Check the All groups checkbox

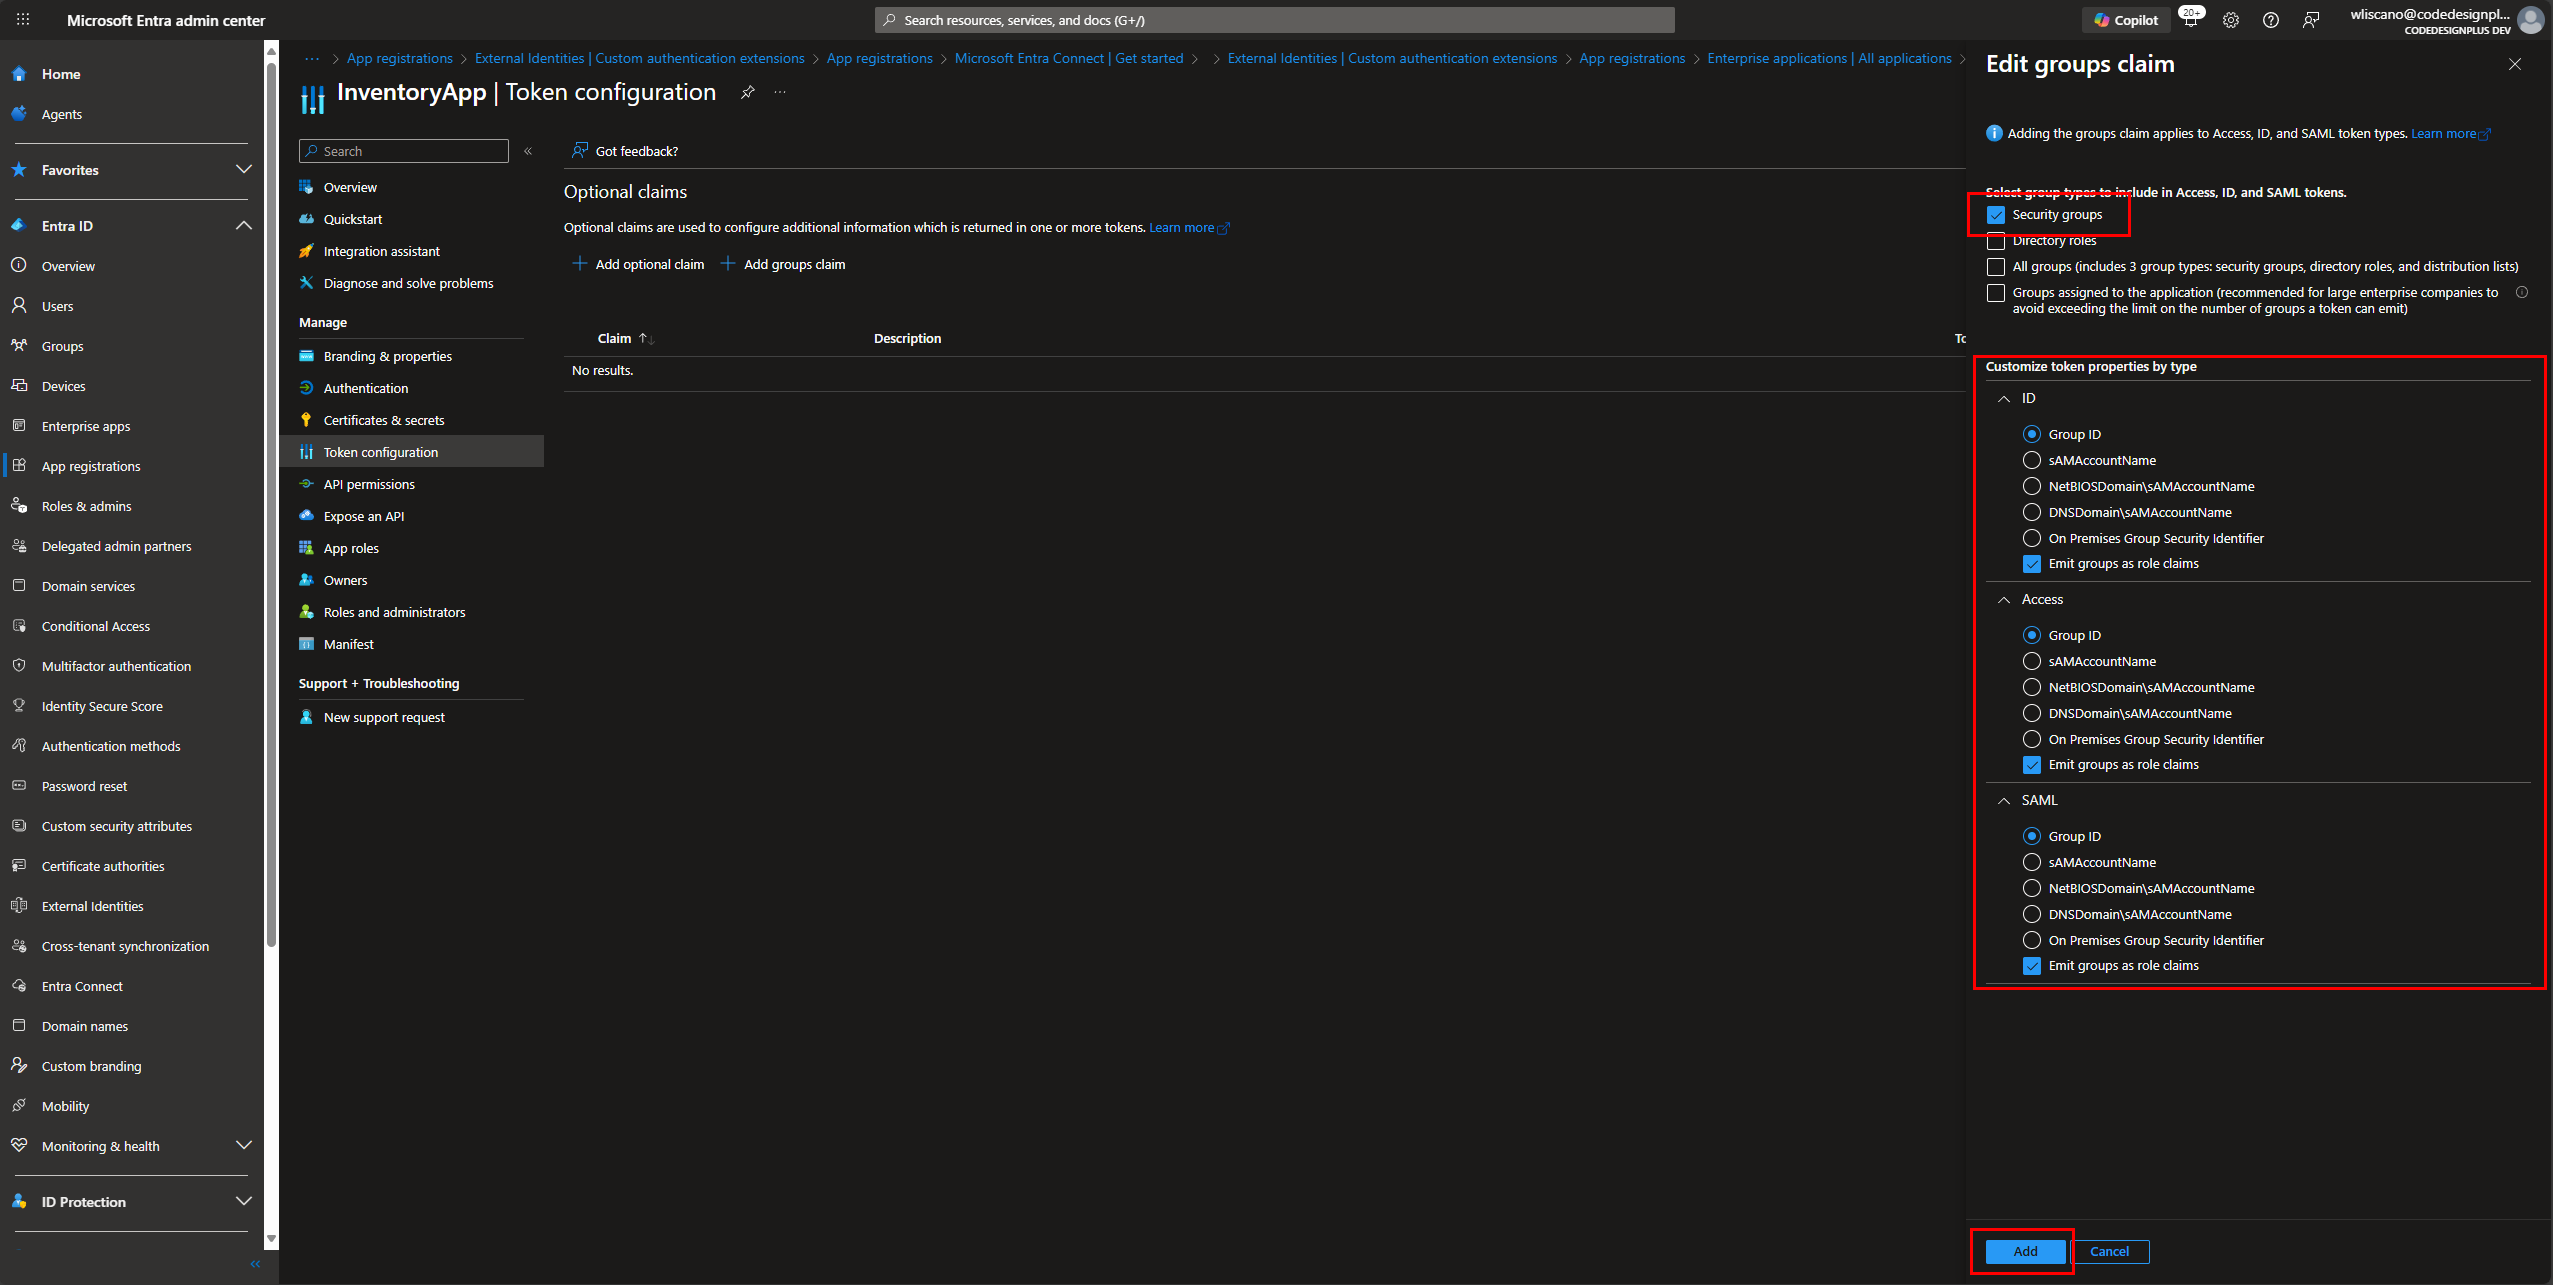(1996, 267)
